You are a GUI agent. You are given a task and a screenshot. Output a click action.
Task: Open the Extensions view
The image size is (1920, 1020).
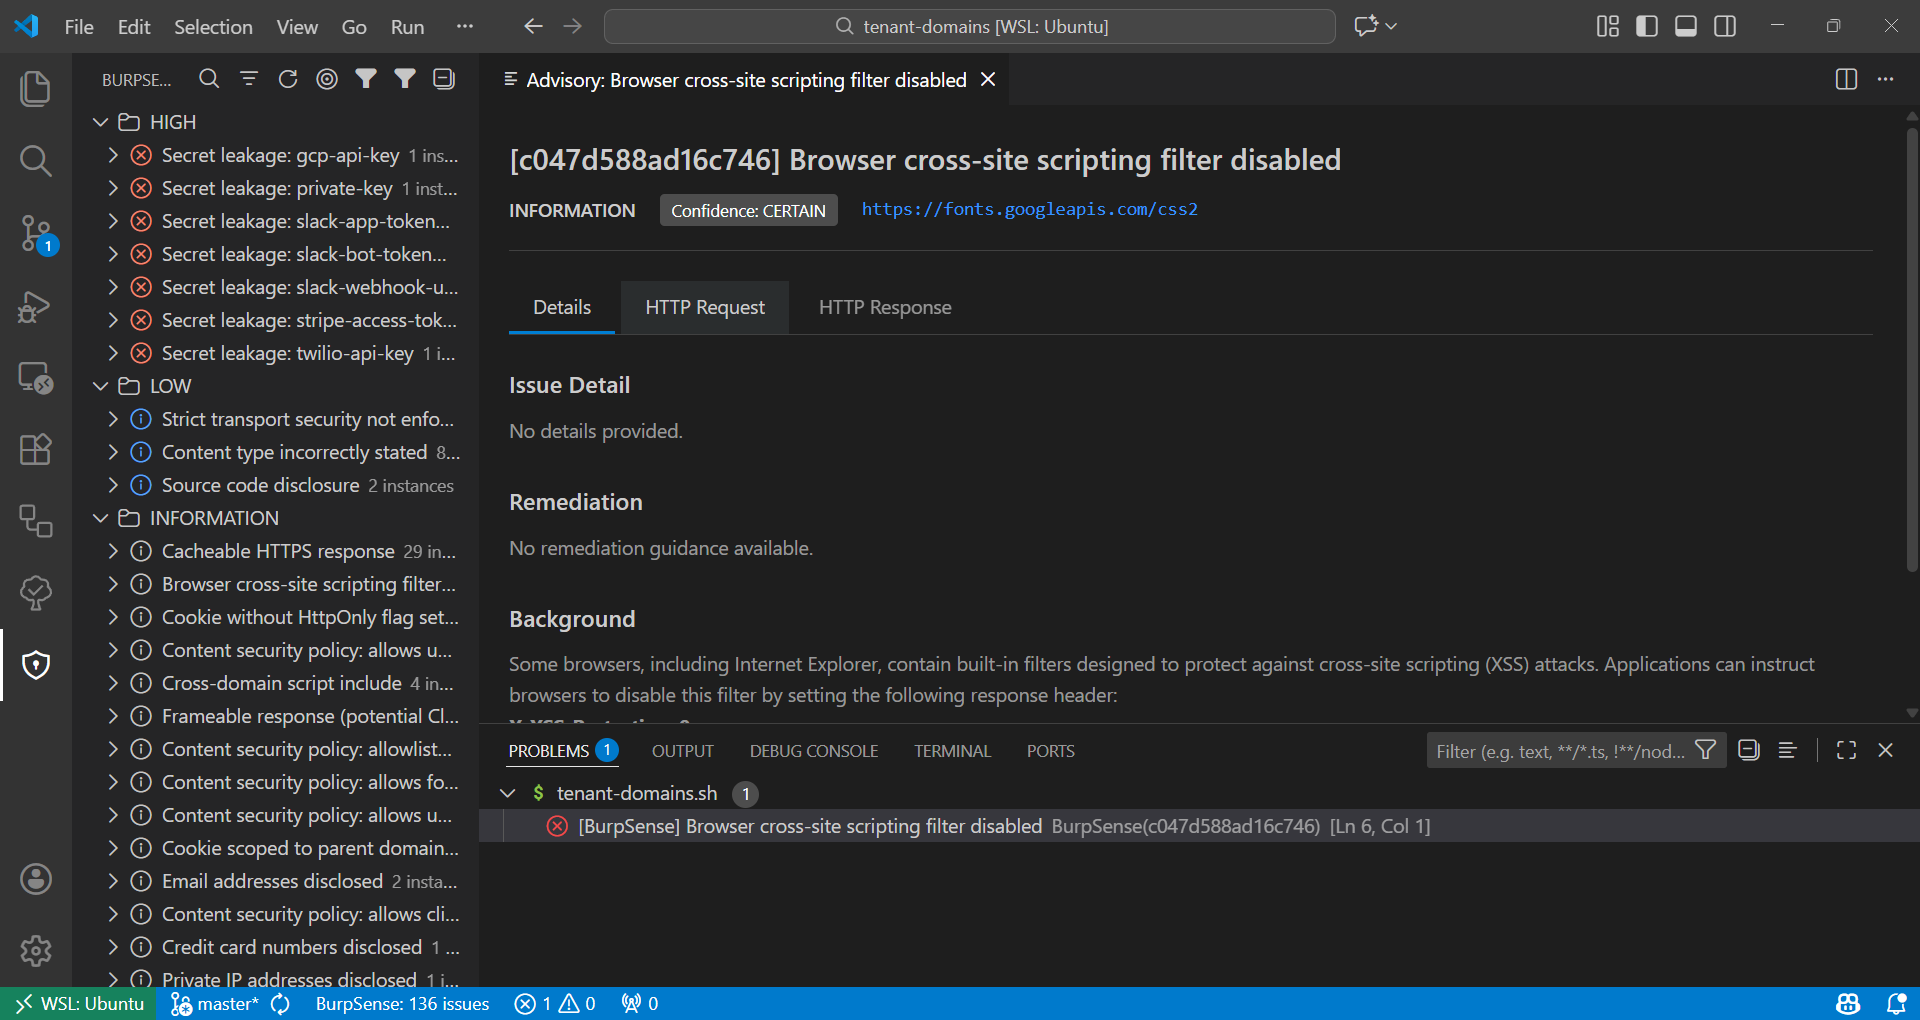tap(36, 449)
